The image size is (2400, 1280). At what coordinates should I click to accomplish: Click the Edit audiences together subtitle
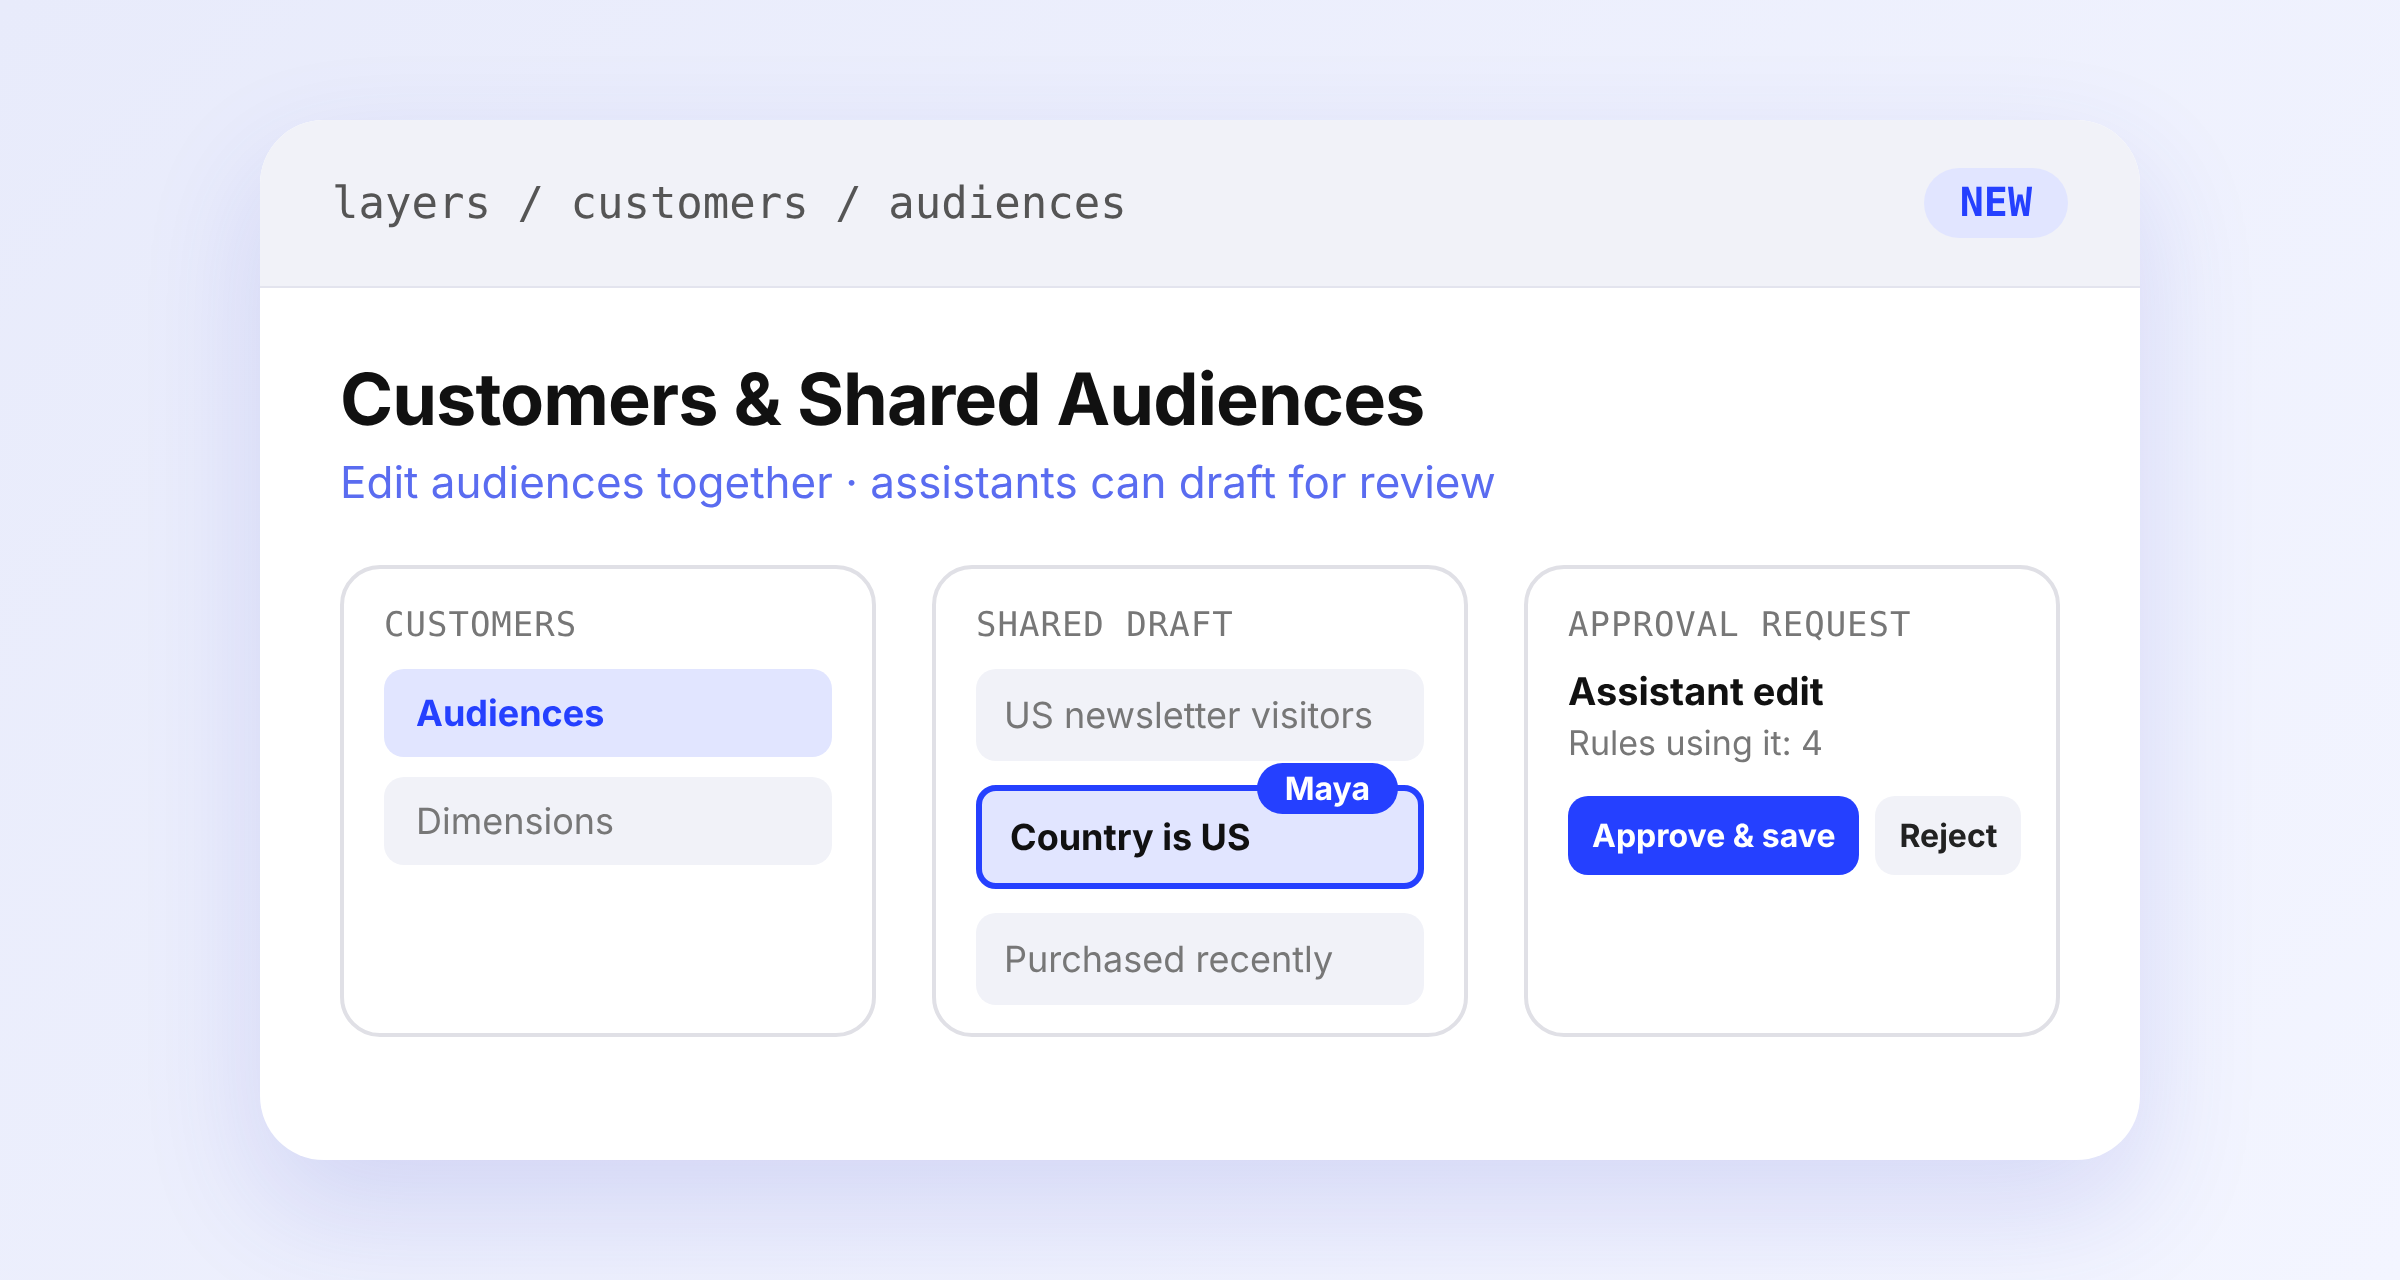[917, 483]
